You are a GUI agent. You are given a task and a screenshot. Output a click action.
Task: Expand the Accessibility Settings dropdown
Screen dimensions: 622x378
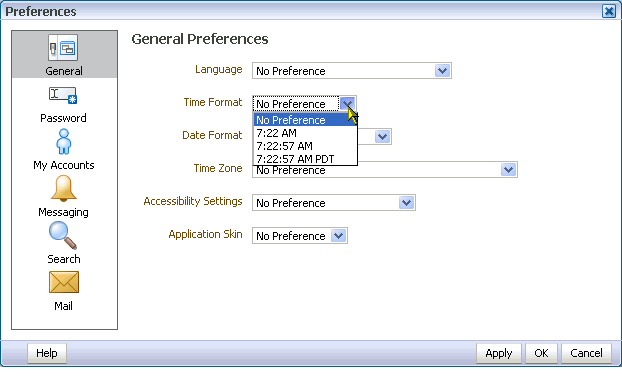tap(406, 203)
